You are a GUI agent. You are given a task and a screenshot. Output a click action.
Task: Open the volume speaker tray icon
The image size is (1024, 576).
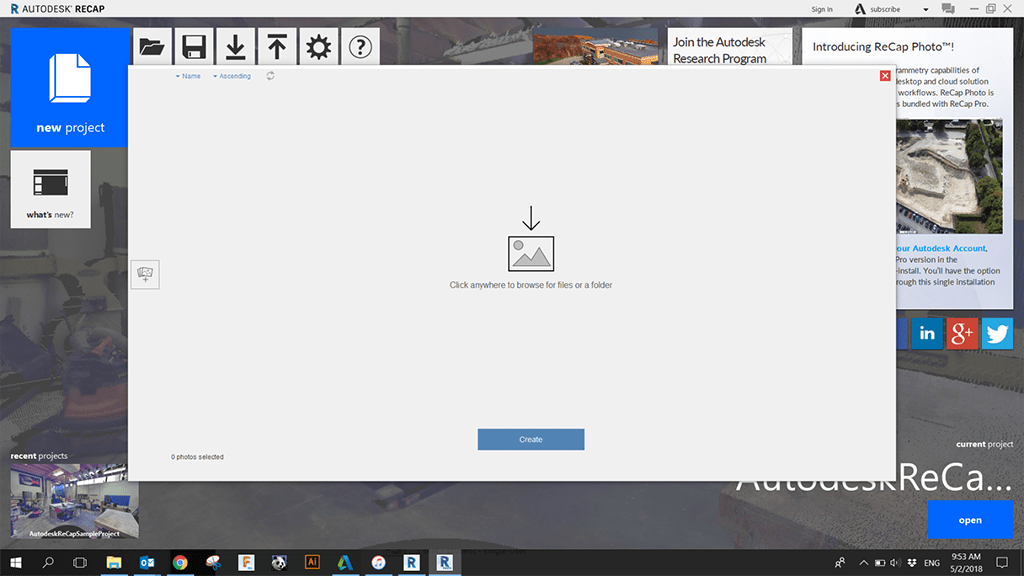point(895,563)
